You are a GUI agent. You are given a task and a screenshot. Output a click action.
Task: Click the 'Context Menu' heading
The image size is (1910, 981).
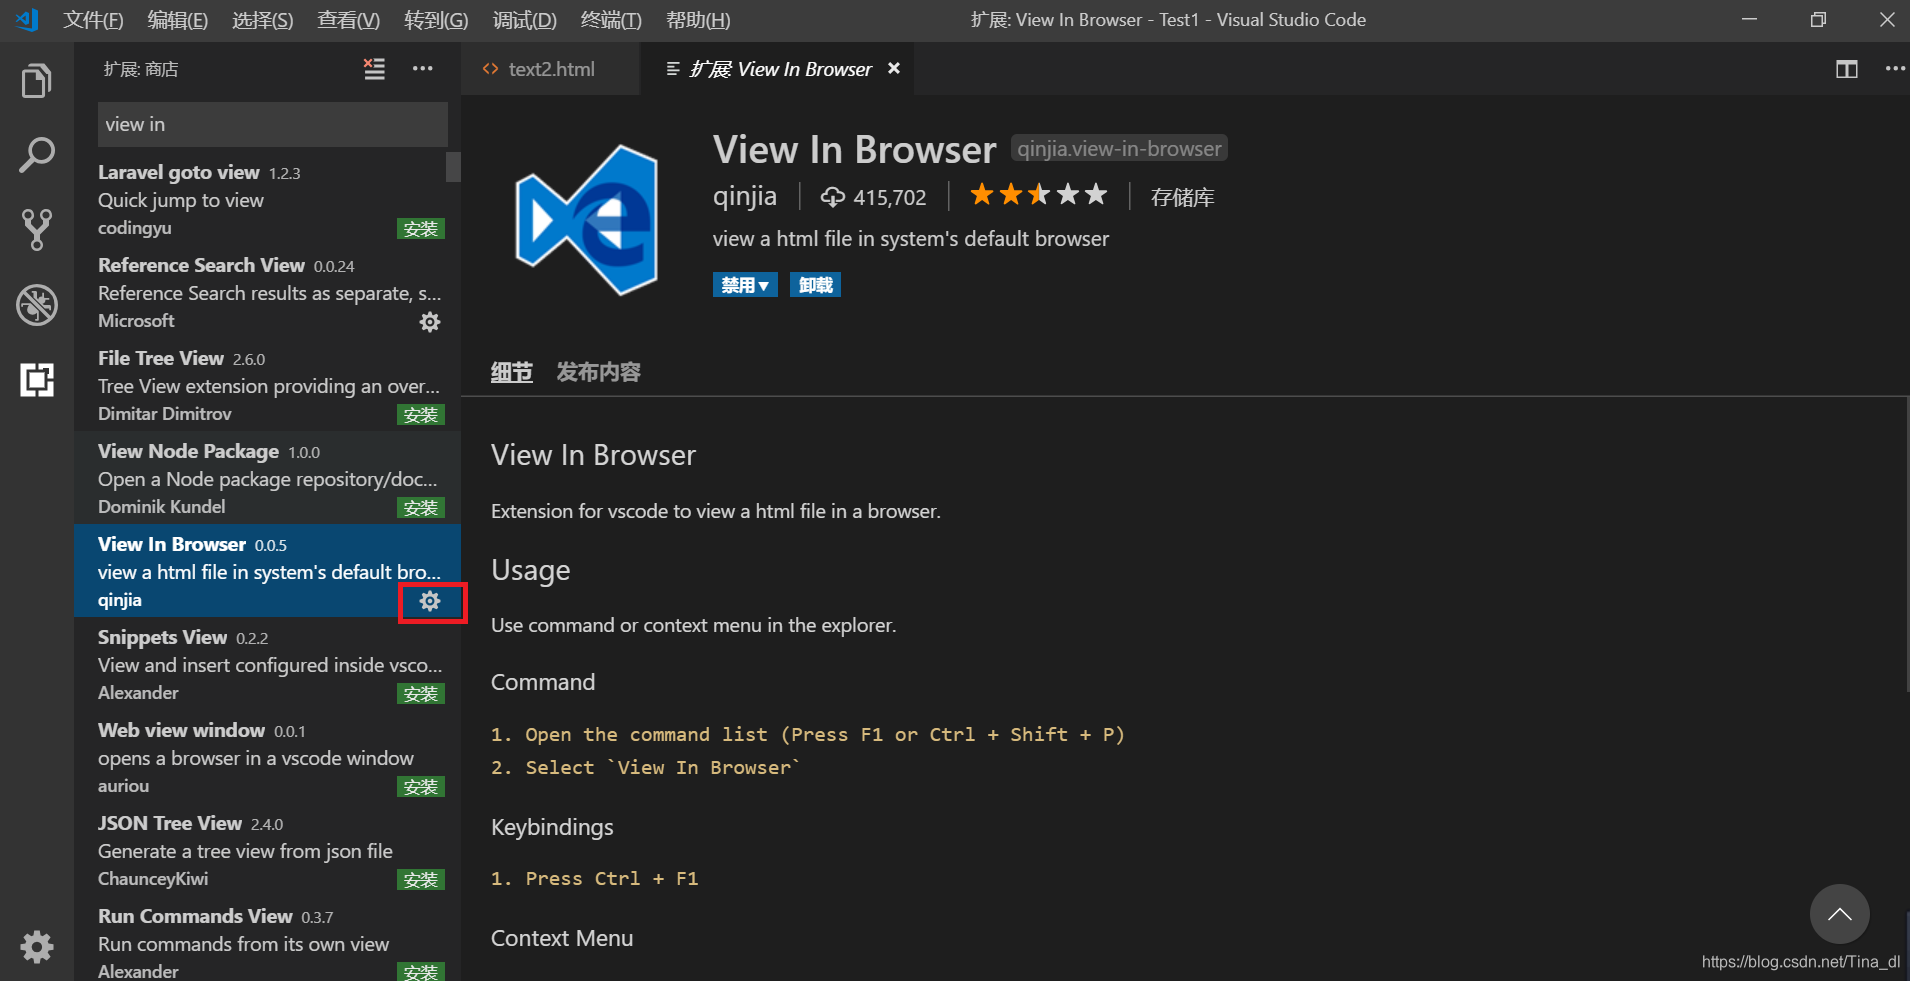coord(562,938)
